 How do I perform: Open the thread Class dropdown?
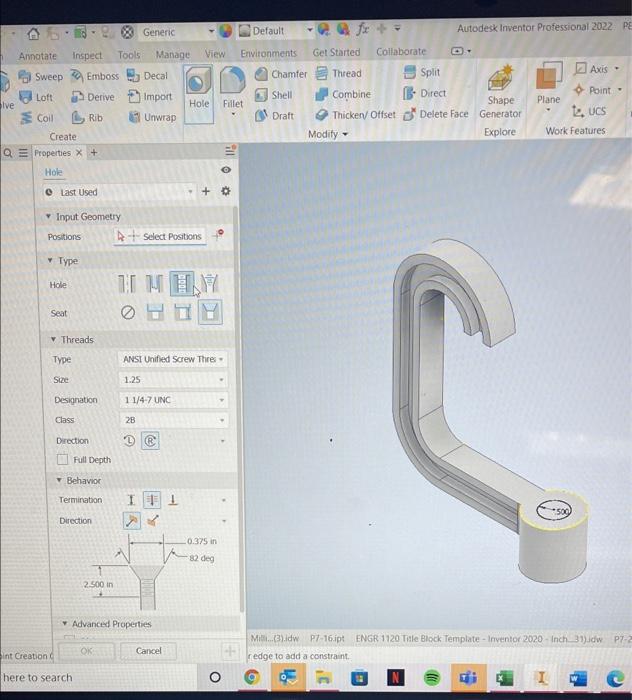click(x=173, y=420)
